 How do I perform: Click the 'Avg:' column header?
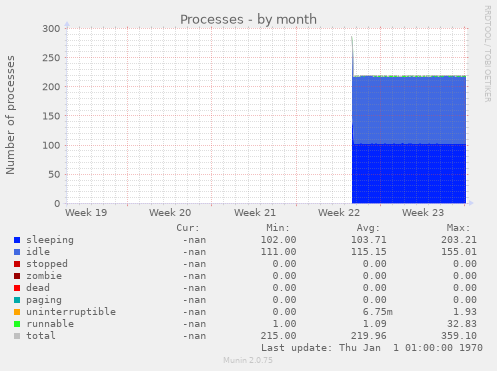click(368, 228)
